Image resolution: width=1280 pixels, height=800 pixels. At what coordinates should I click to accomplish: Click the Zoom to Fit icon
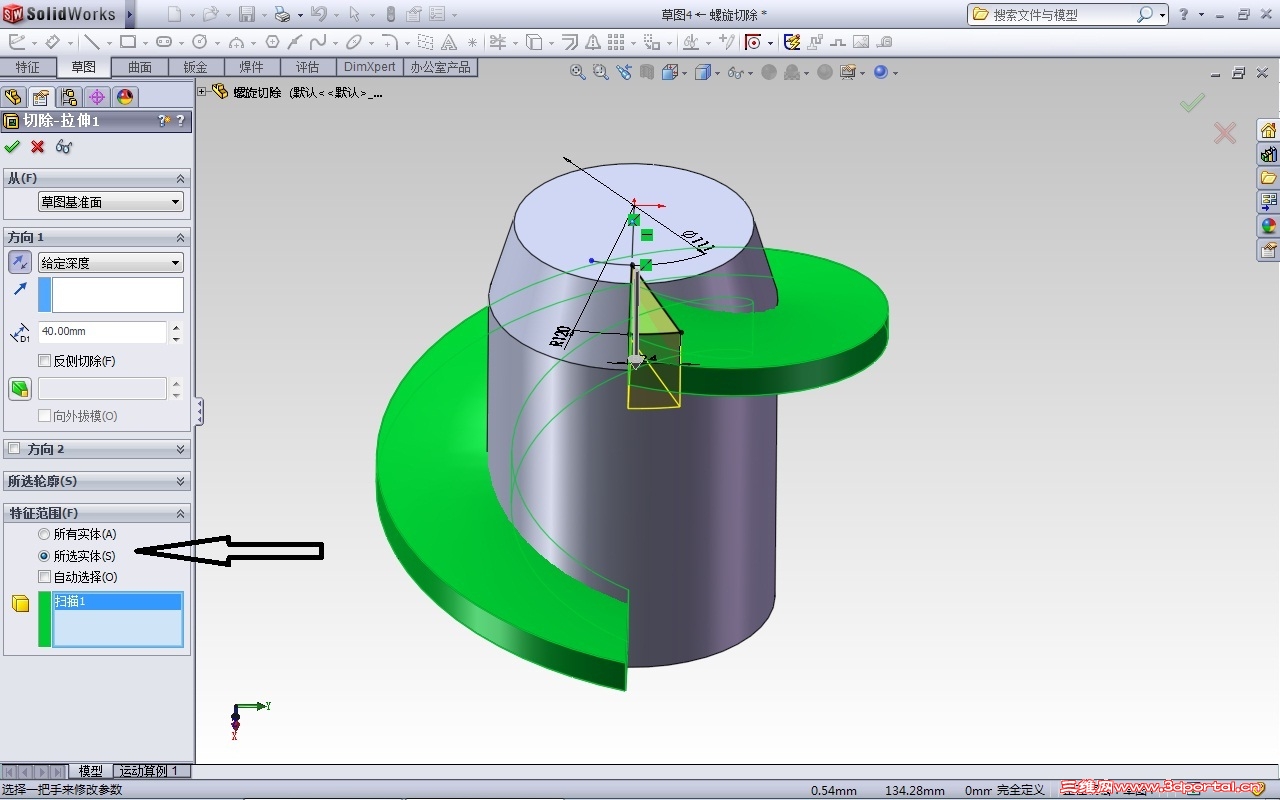pyautogui.click(x=578, y=72)
